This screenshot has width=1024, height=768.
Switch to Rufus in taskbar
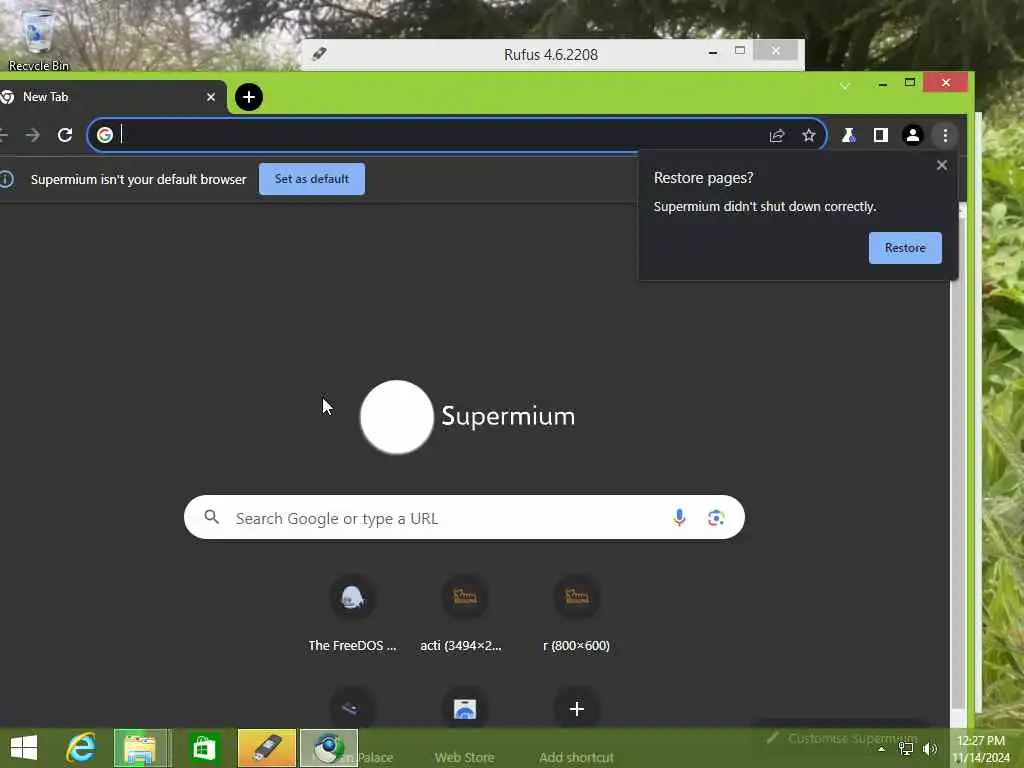(266, 748)
